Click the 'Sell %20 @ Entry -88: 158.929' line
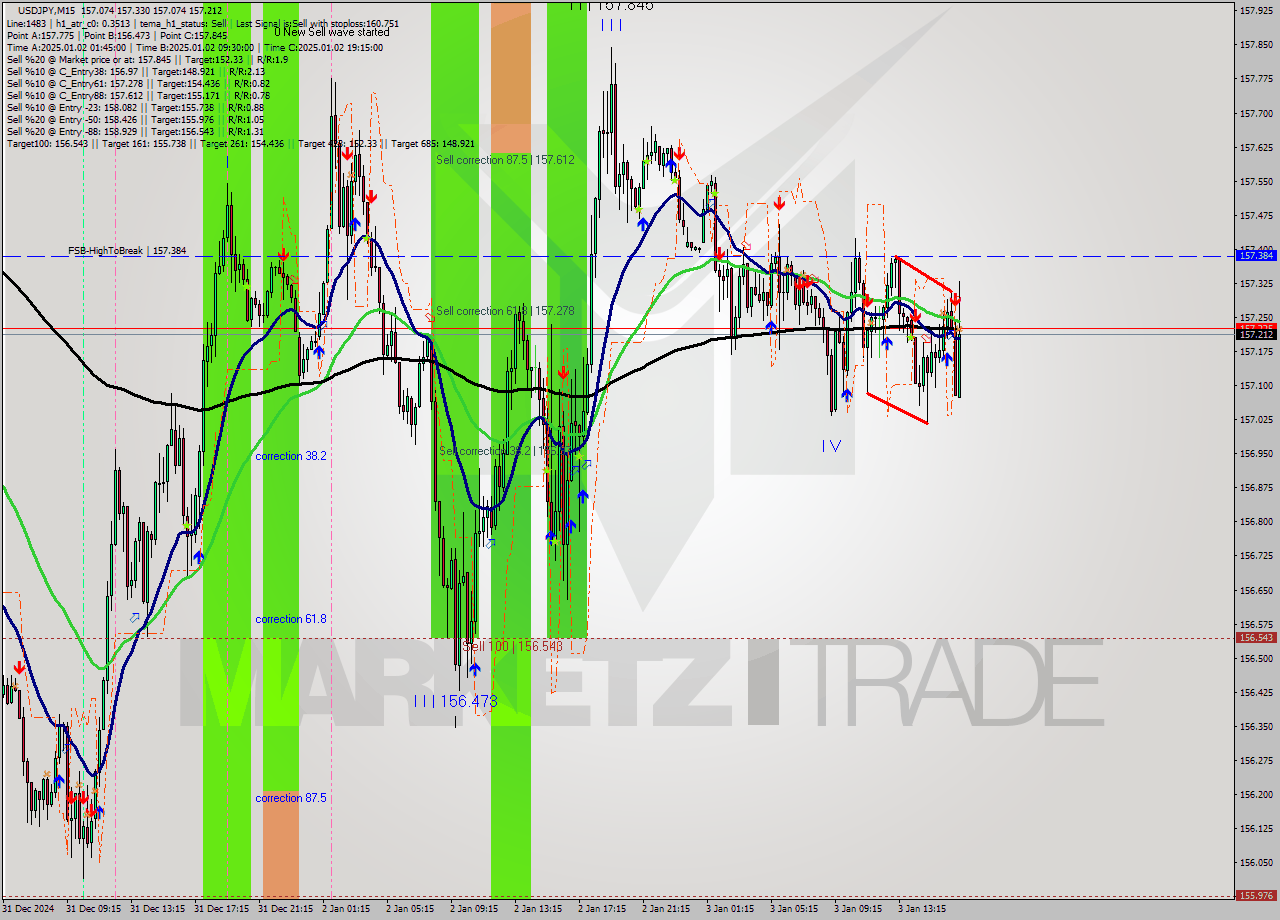 coord(135,132)
